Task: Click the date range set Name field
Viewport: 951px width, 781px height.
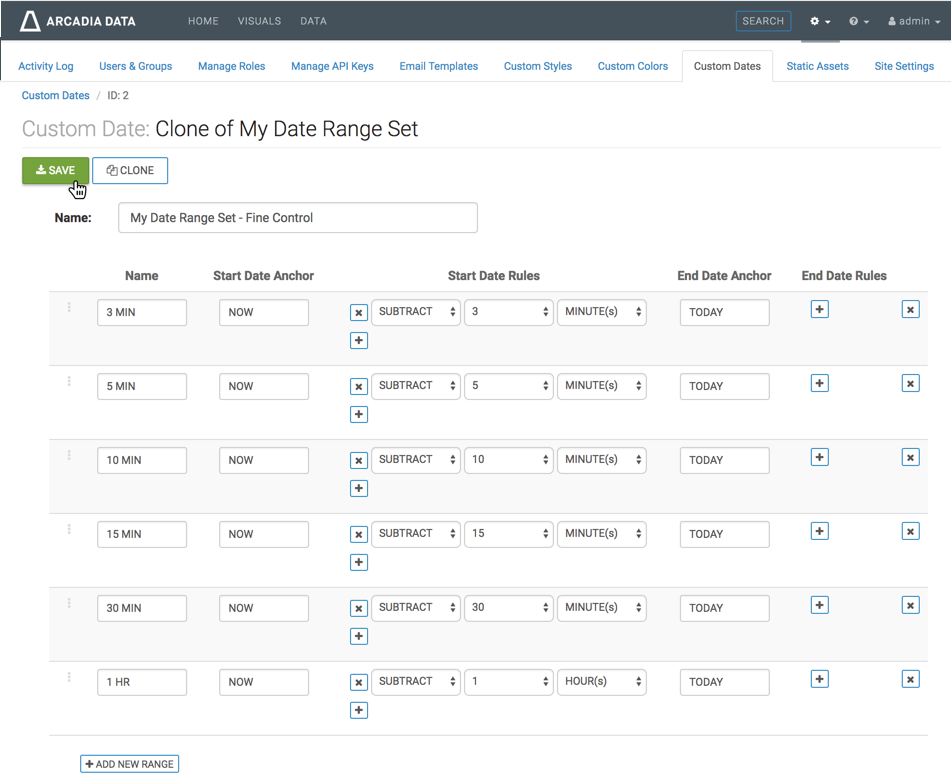Action: pos(297,218)
